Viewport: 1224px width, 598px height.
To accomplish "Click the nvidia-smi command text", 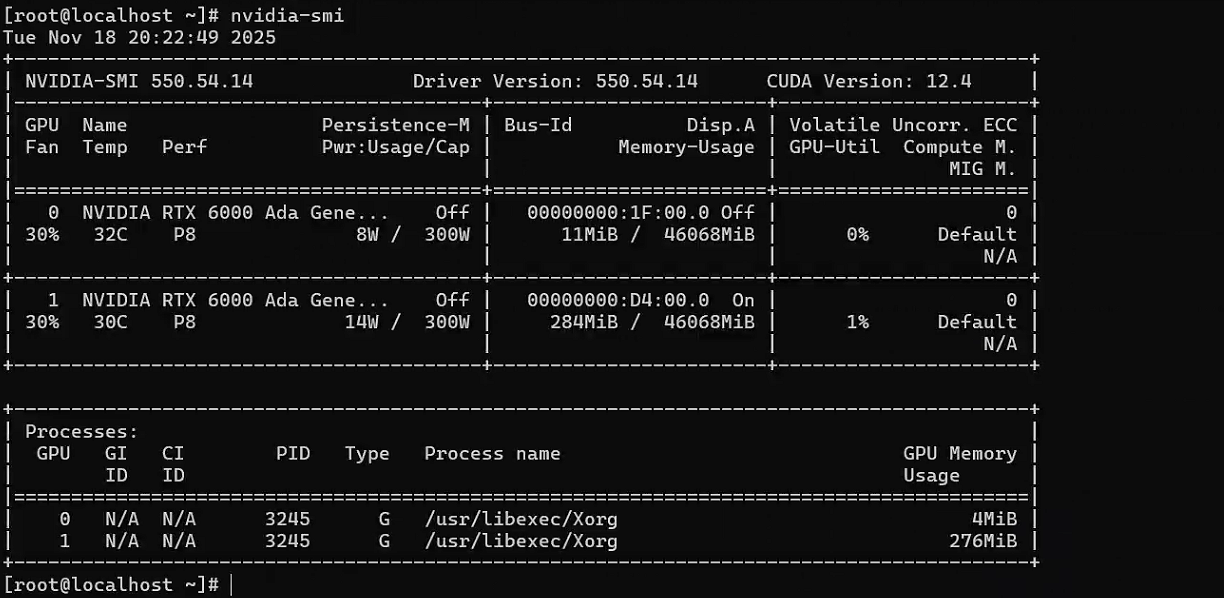I will pos(287,15).
